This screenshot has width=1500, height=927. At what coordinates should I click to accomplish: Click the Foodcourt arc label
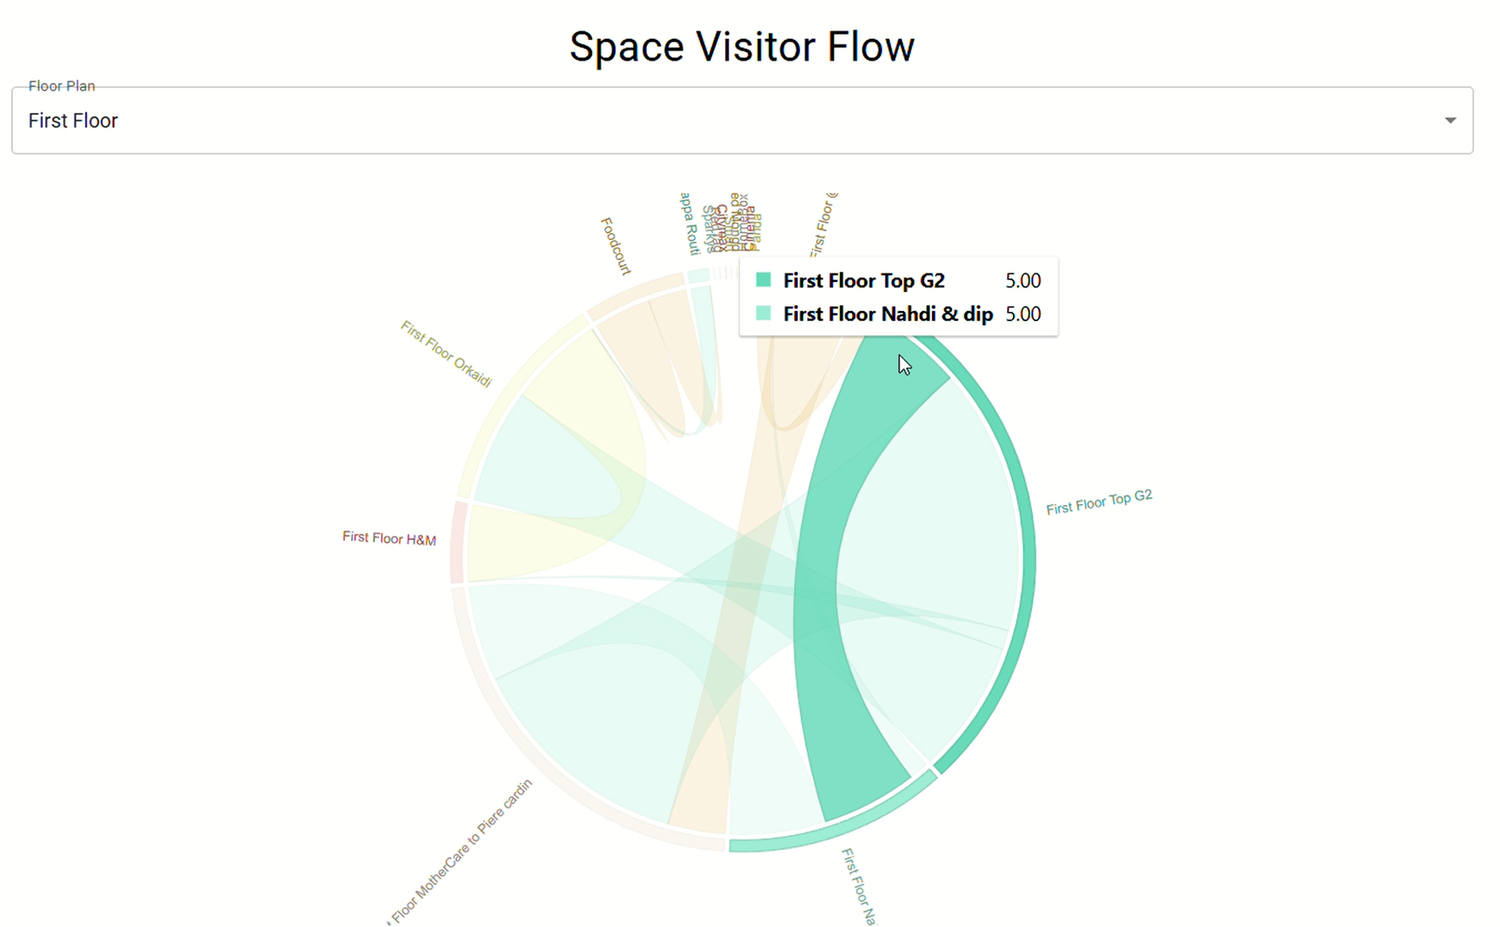point(613,247)
